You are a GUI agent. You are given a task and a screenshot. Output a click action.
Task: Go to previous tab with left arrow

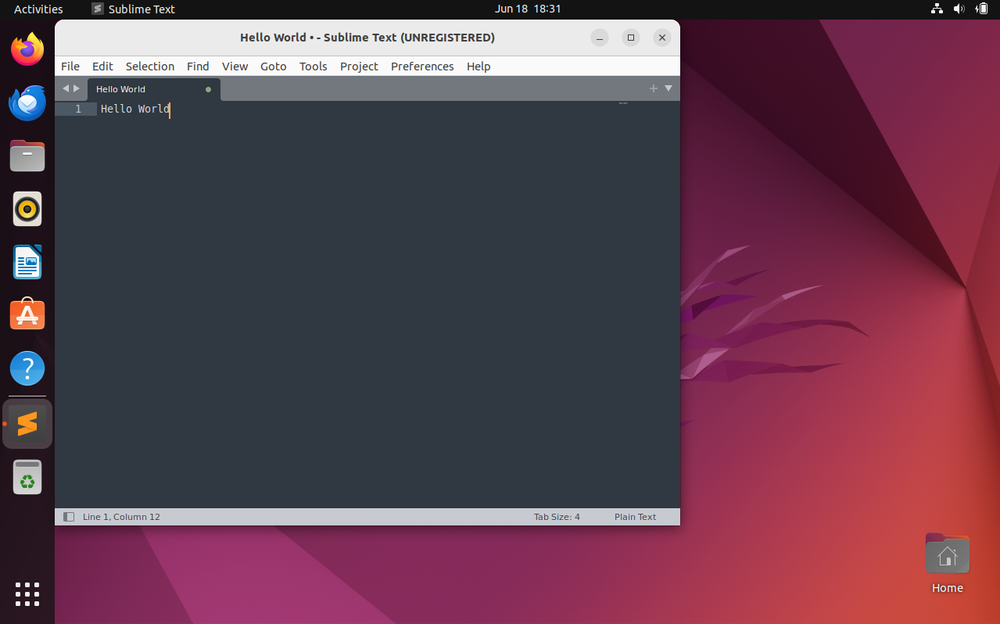click(x=66, y=89)
